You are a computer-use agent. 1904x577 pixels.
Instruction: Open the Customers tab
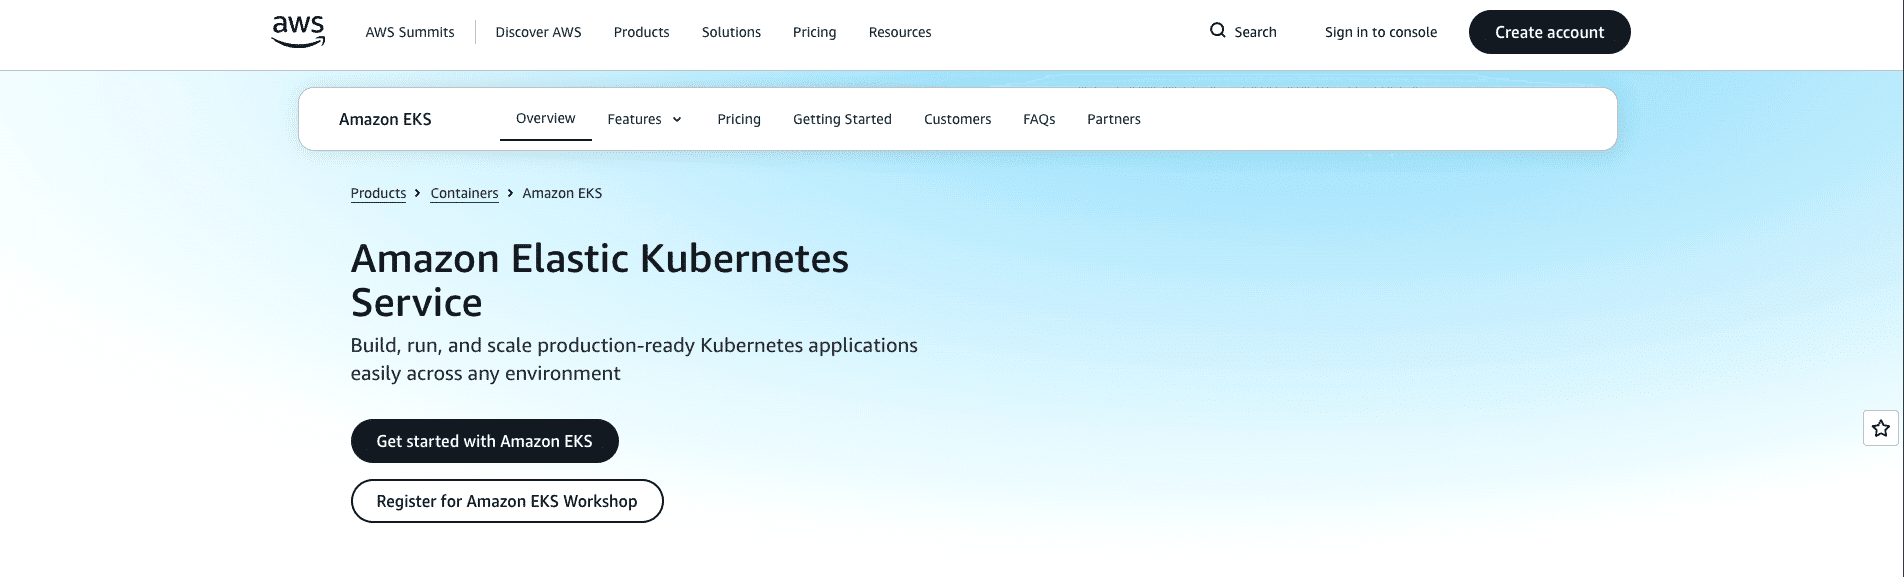(957, 119)
